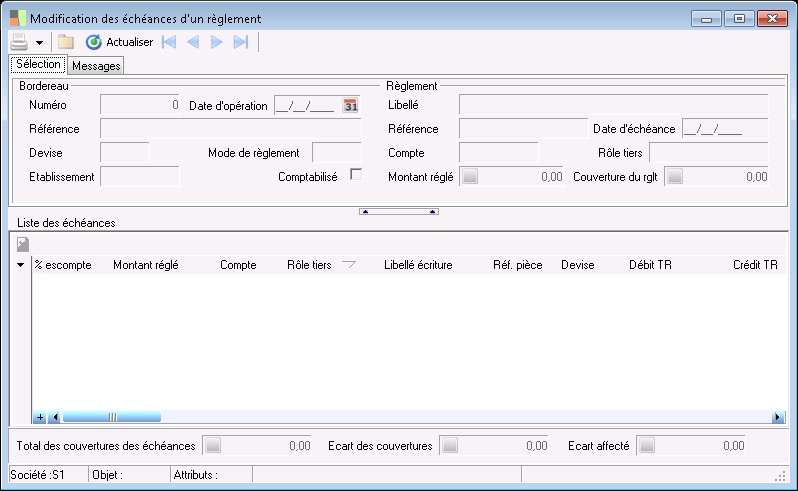Sort by the % escompte column
Image resolution: width=798 pixels, height=491 pixels.
tap(63, 265)
